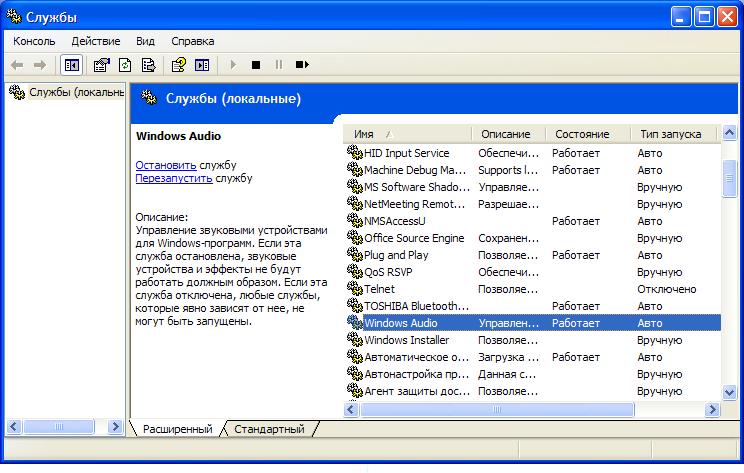Screen dimensions: 744x473
Task: Switch to the Стандартный tab
Action: click(x=270, y=429)
